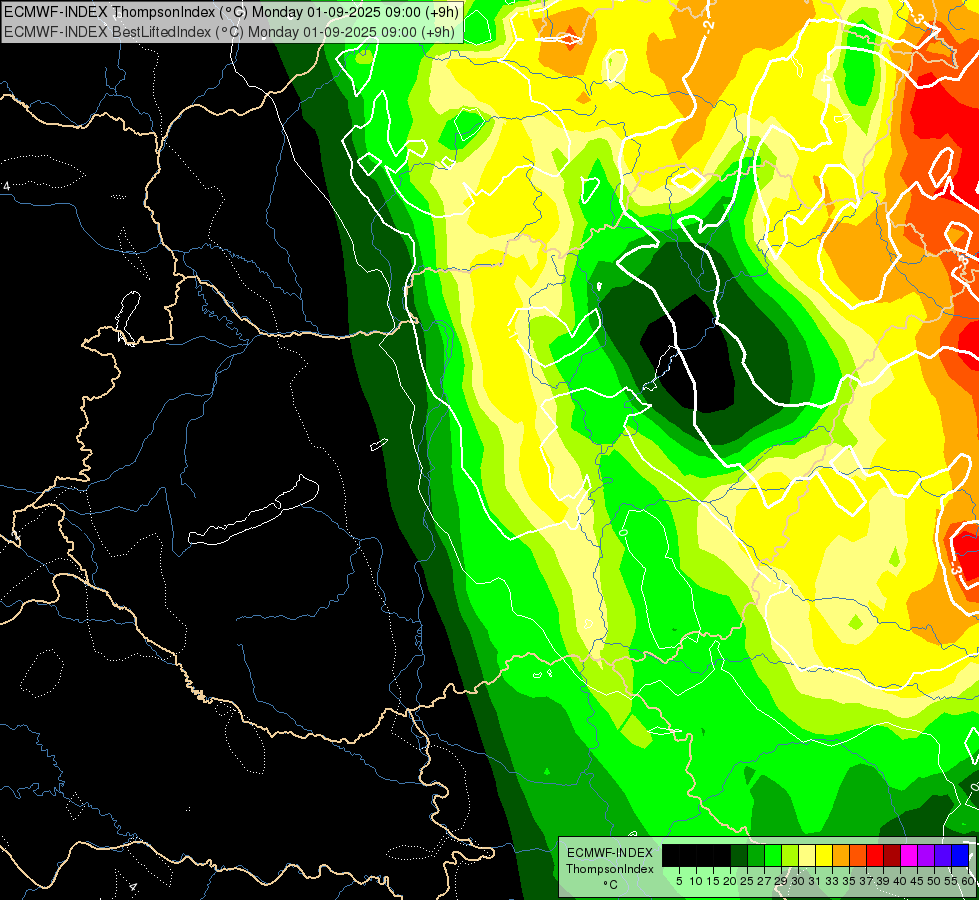
Task: Click the pale yellow 30-31 legend swatch
Action: 807,855
